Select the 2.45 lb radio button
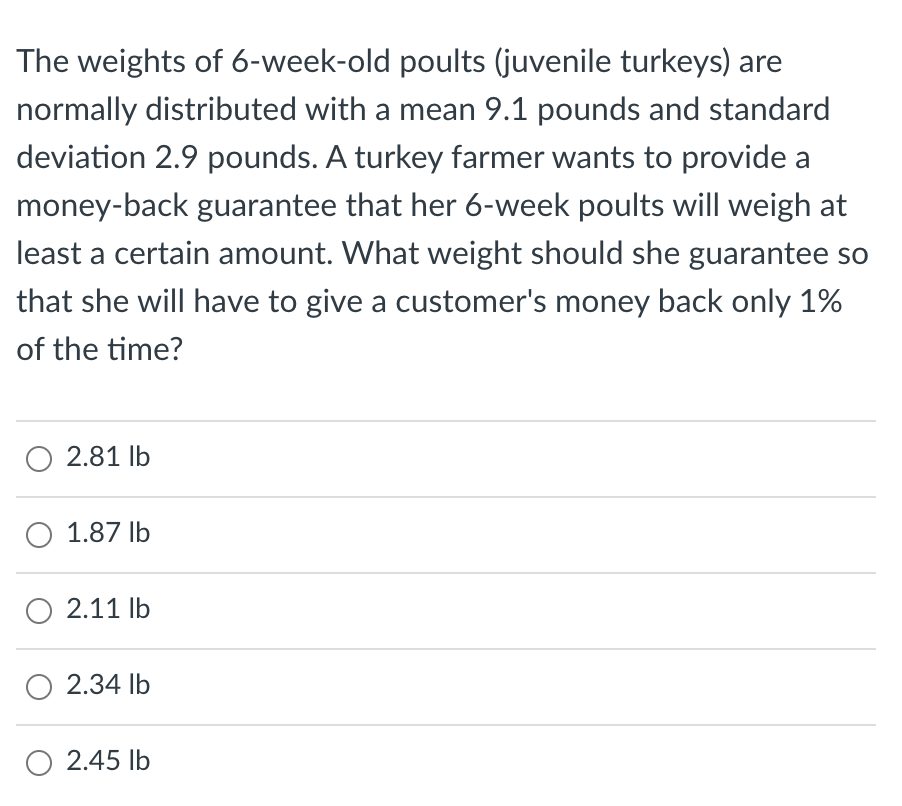Image resolution: width=902 pixels, height=806 pixels. (x=38, y=761)
